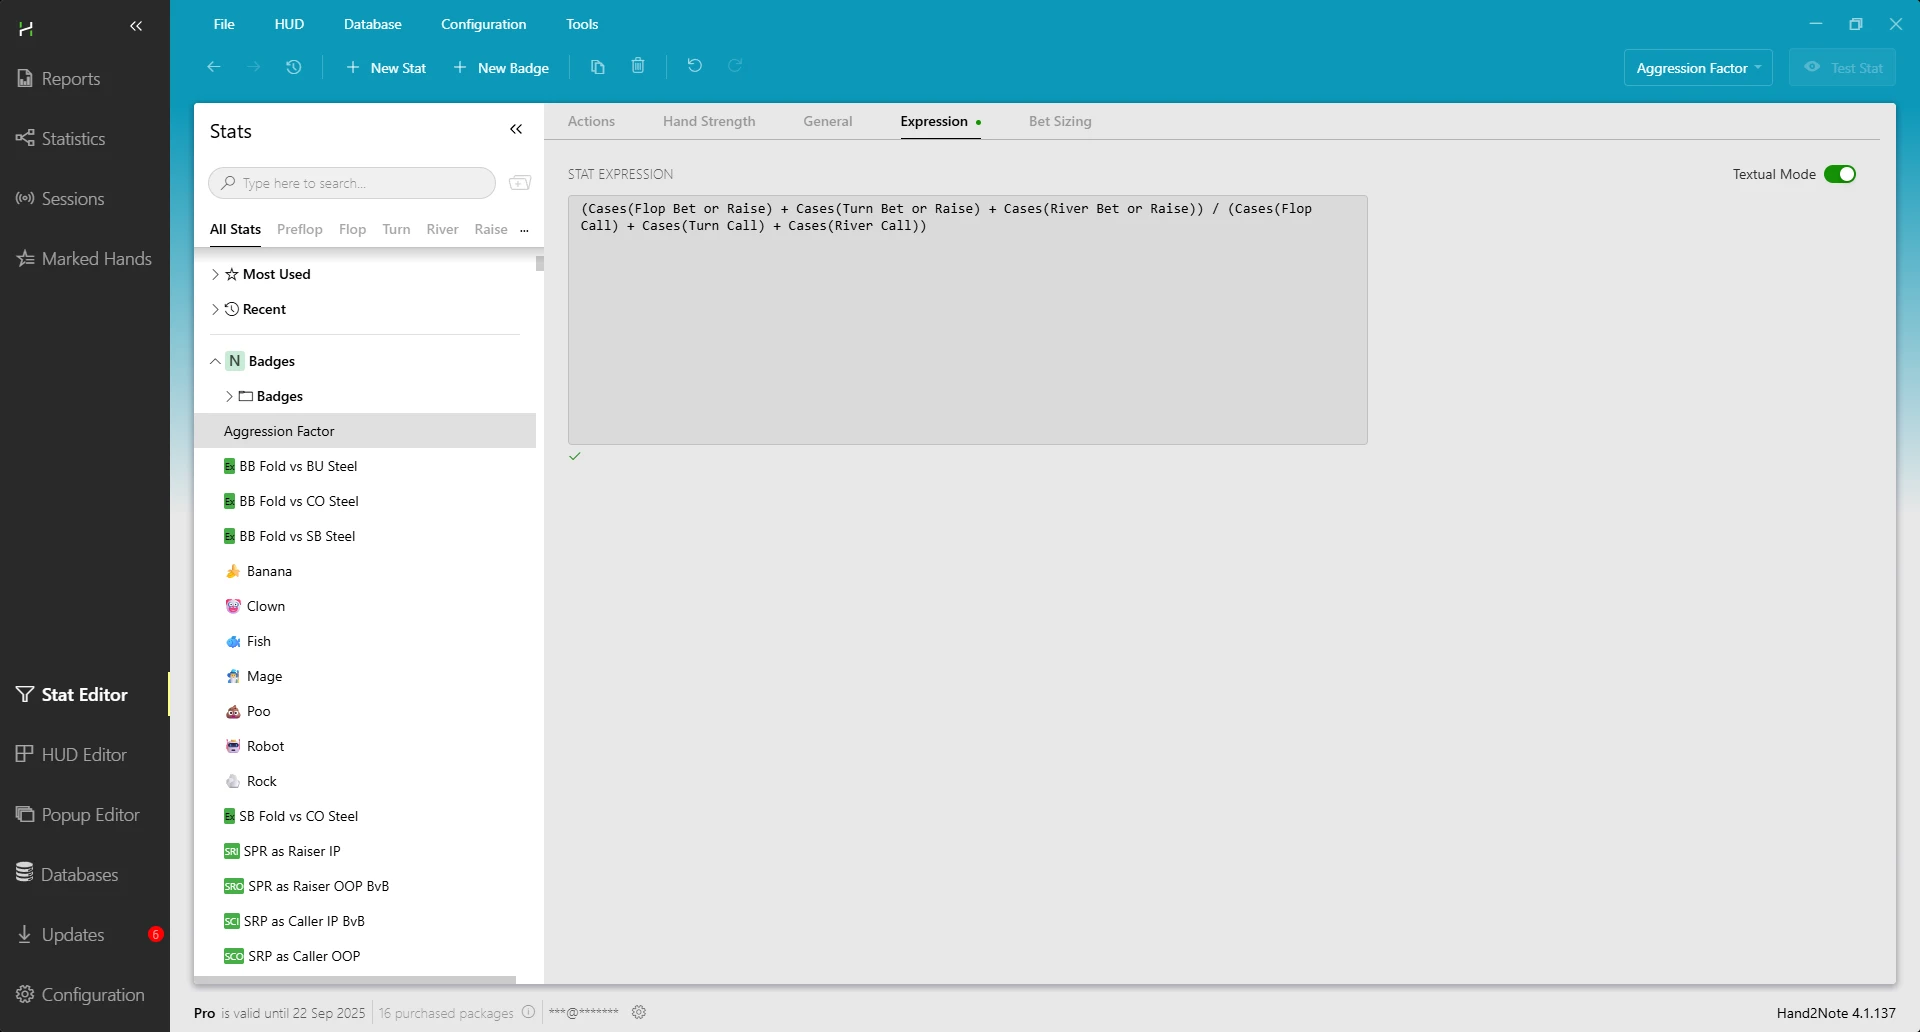Collapse the Stats panel with double chevron
1920x1032 pixels.
coord(516,130)
